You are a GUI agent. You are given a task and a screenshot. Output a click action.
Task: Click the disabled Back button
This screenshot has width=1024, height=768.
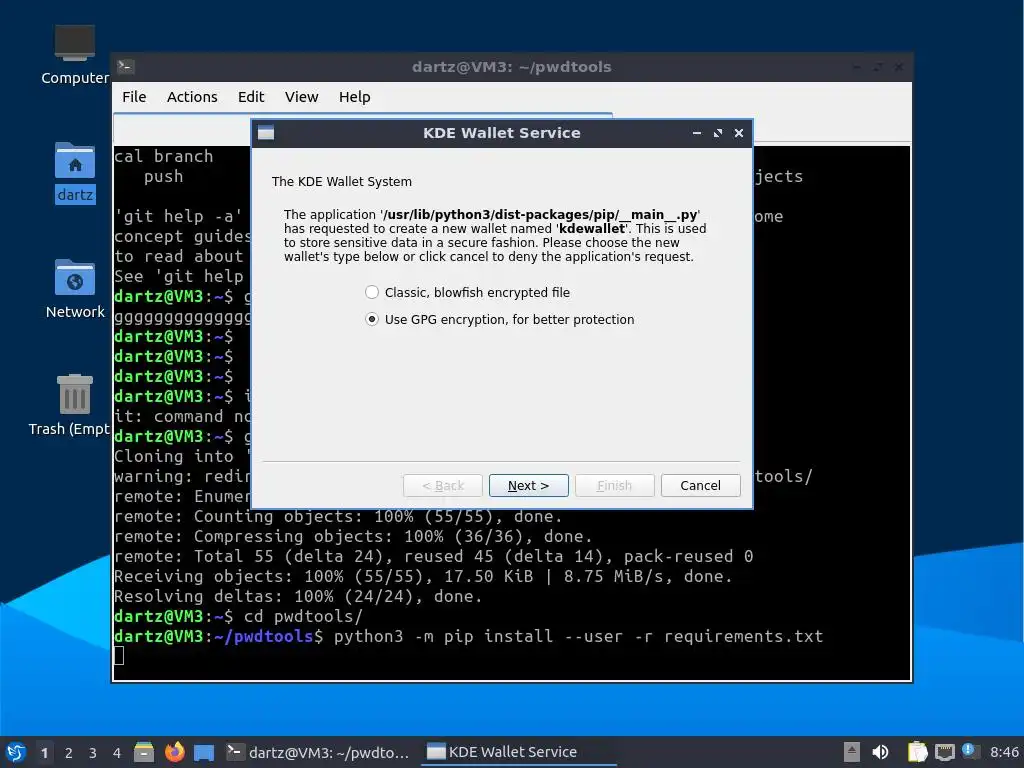[x=443, y=485]
